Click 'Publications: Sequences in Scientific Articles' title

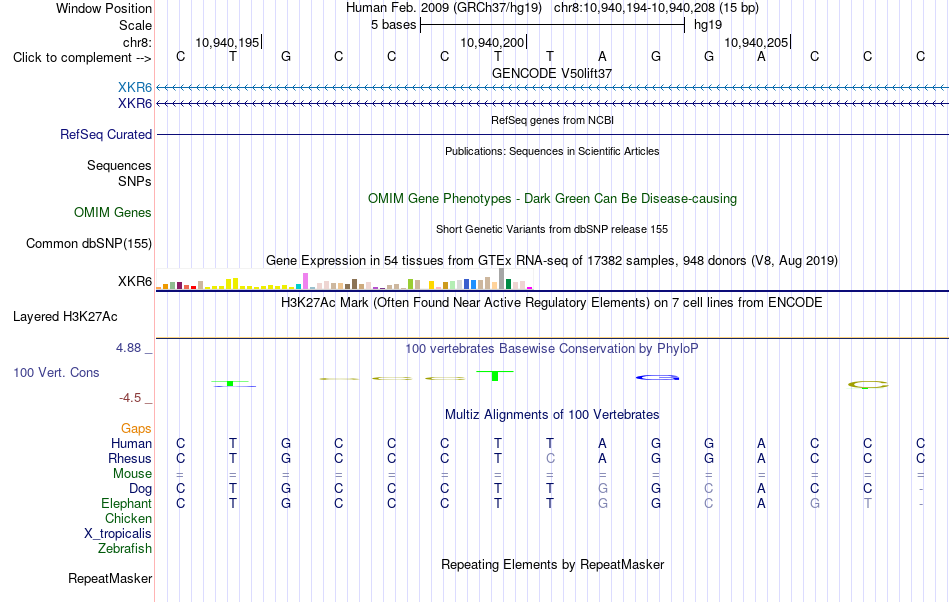552,151
